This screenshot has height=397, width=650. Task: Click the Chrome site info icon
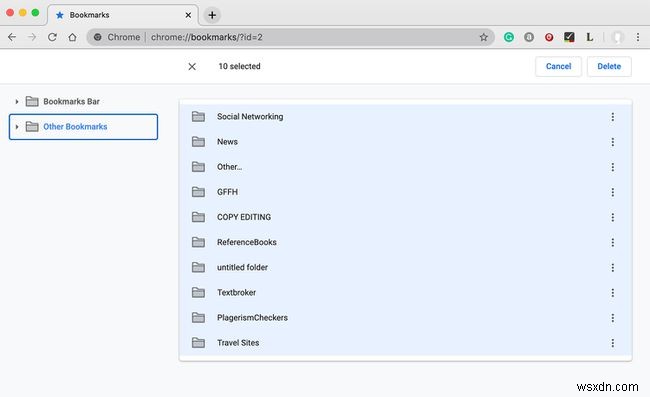[x=97, y=37]
